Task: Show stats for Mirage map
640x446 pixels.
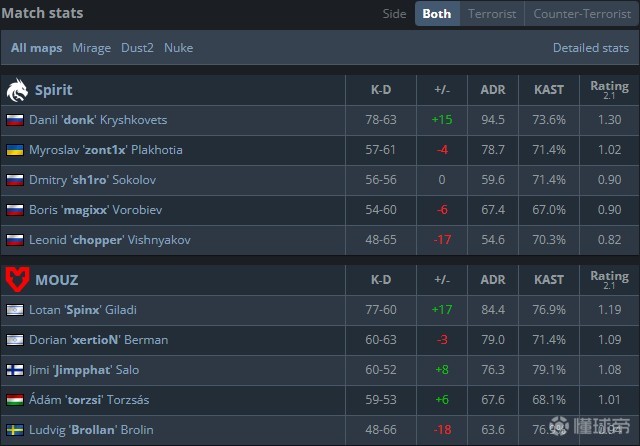Action: click(91, 48)
